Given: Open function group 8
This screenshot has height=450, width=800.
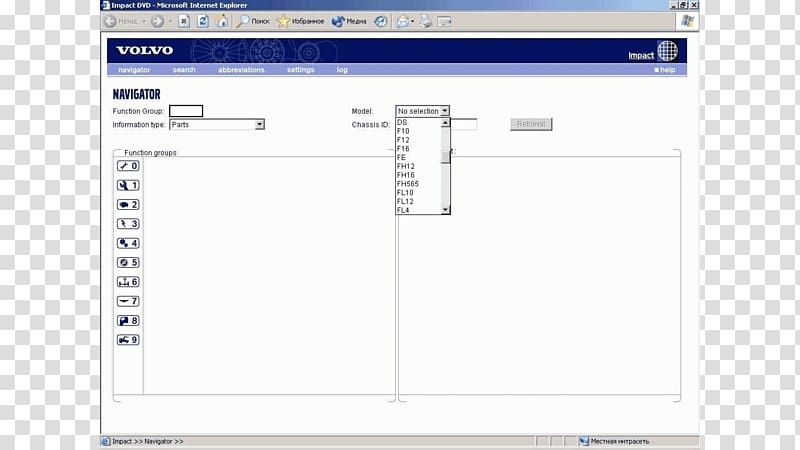Looking at the screenshot, I should pos(128,320).
